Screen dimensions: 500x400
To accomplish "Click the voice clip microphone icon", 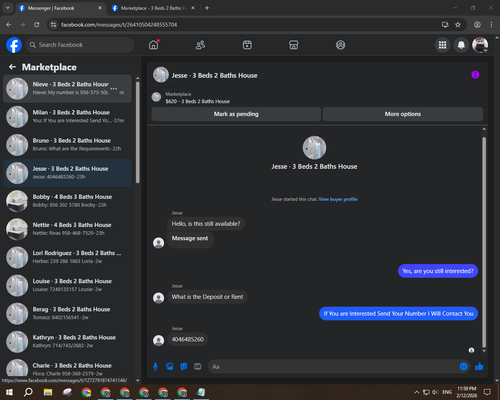I will pyautogui.click(x=155, y=367).
